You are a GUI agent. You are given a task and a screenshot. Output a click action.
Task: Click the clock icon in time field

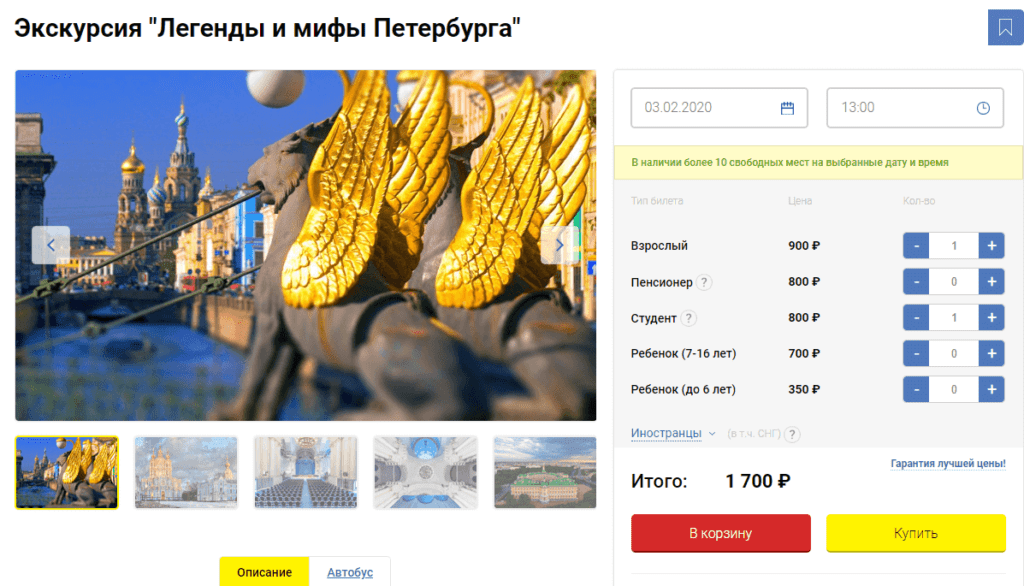pos(983,108)
